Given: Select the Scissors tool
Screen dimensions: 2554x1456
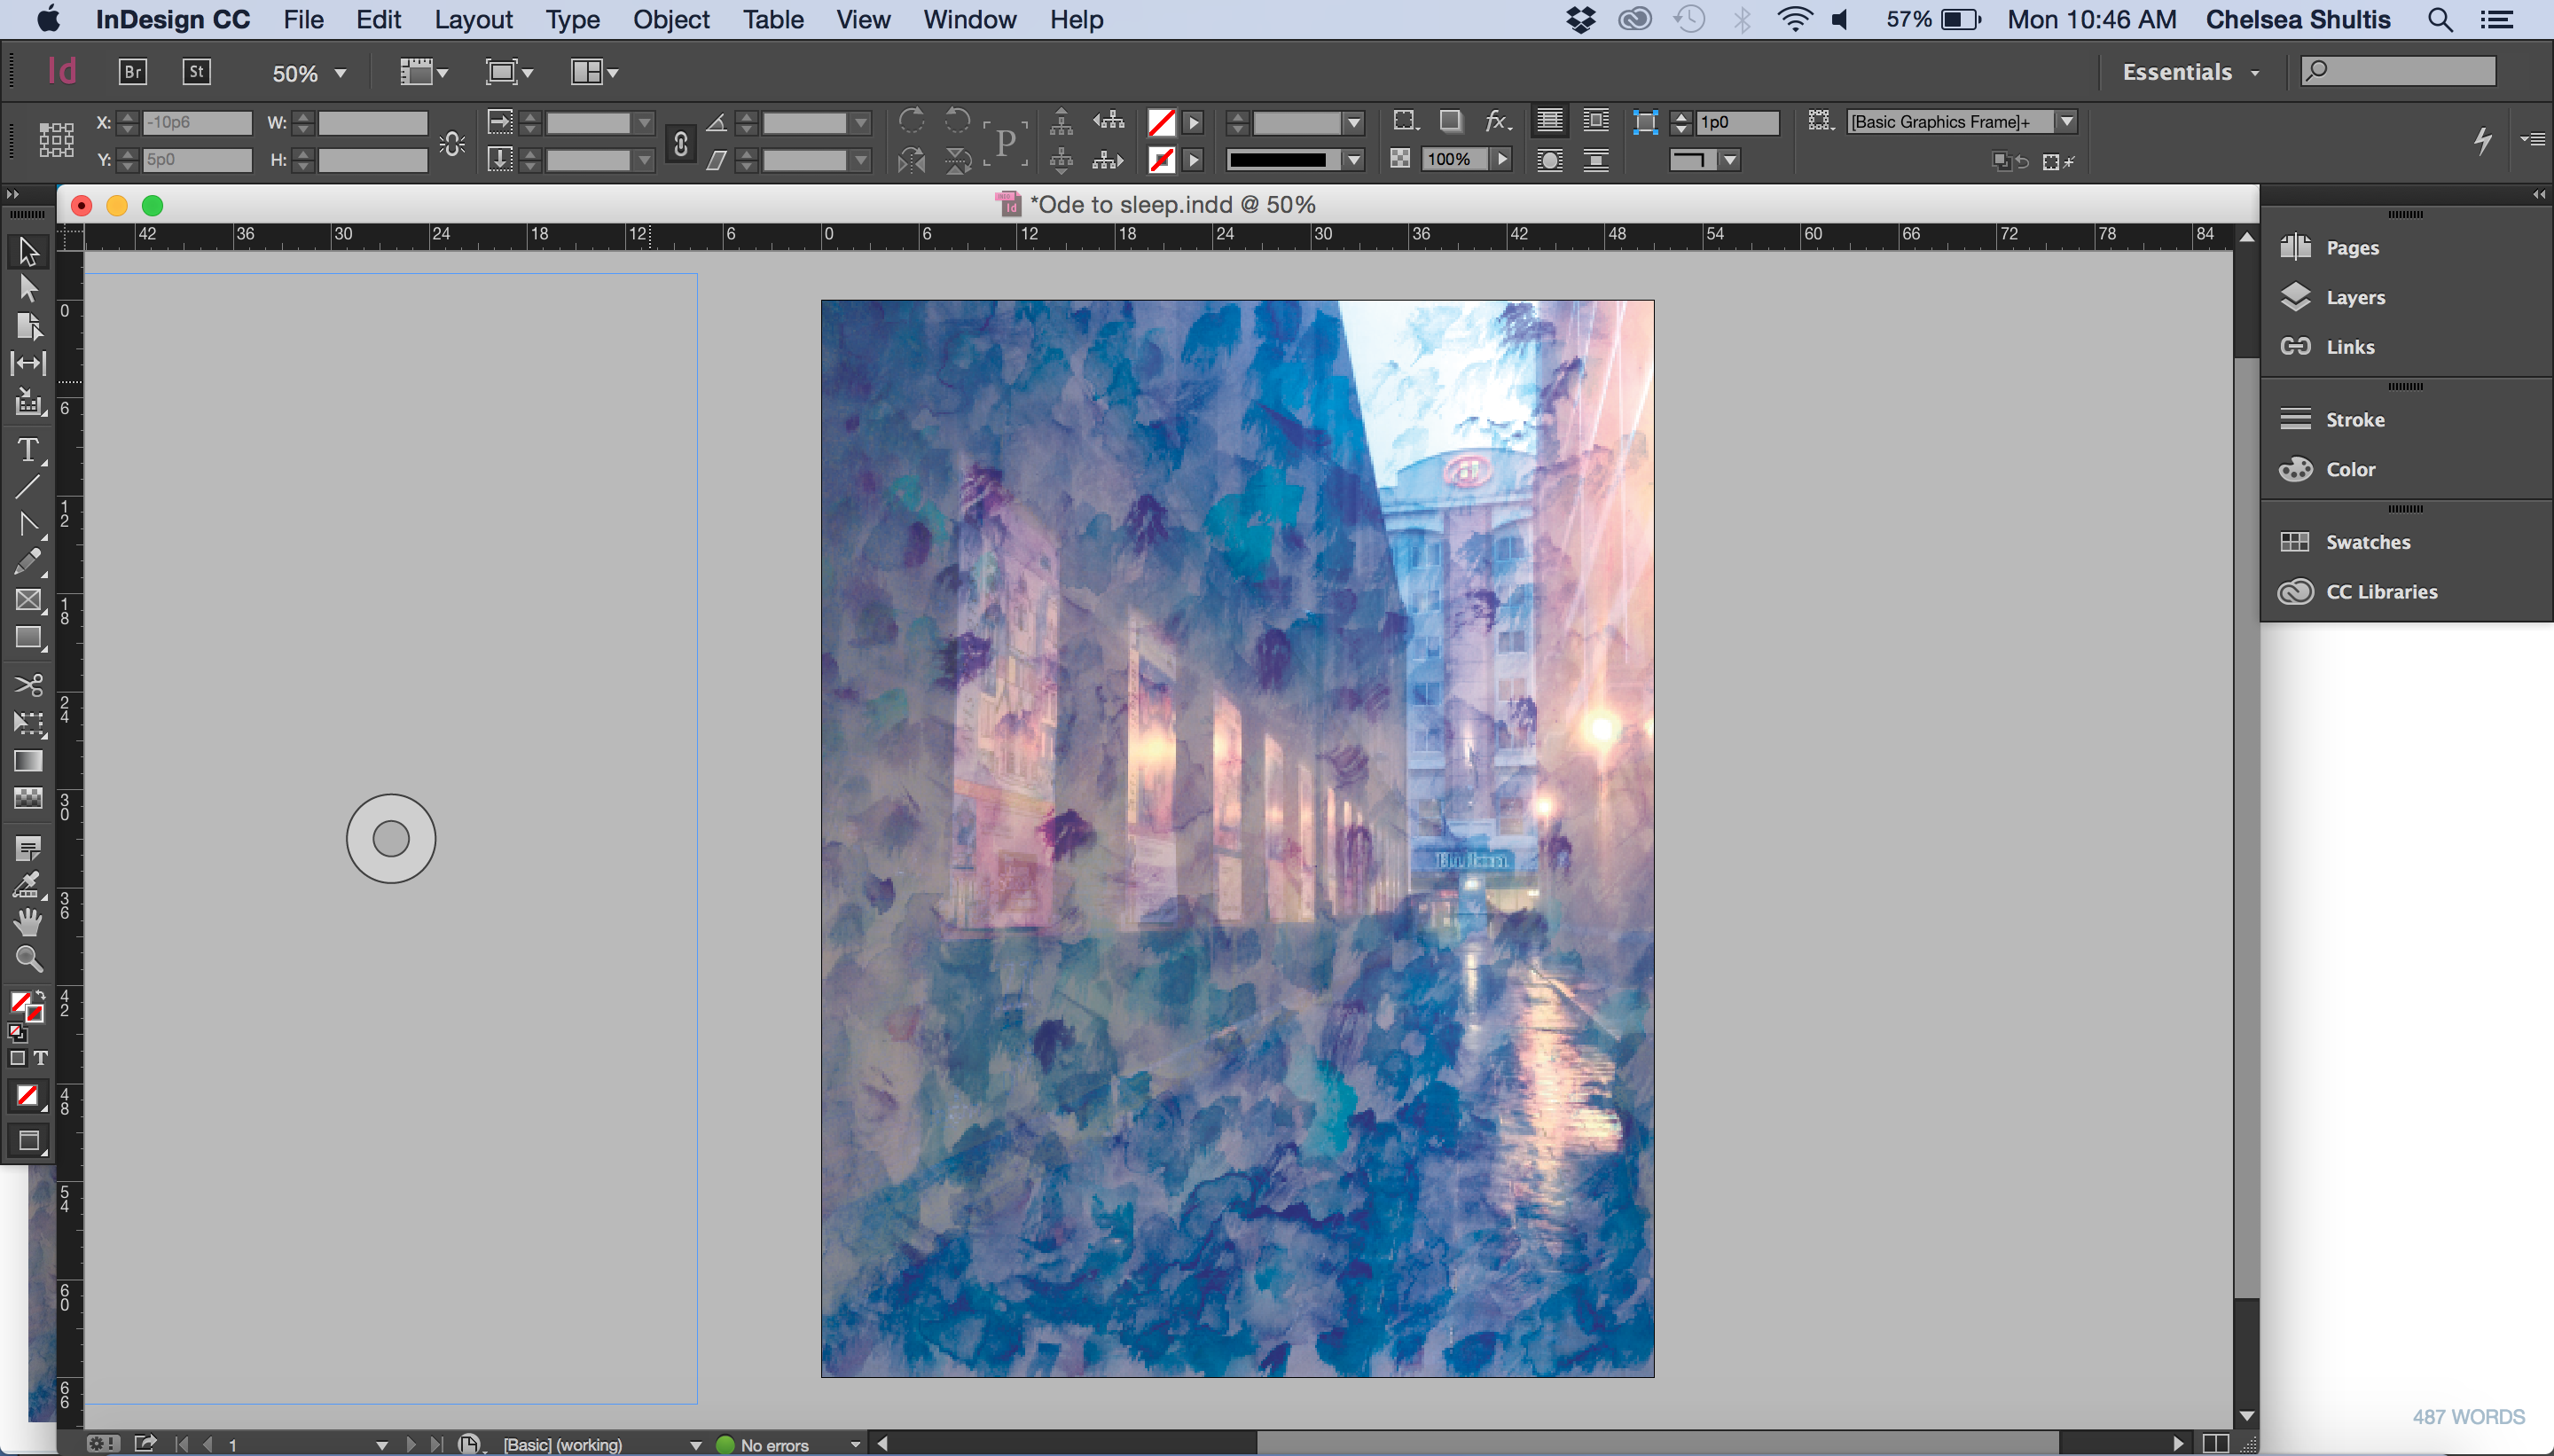Looking at the screenshot, I should tap(28, 685).
